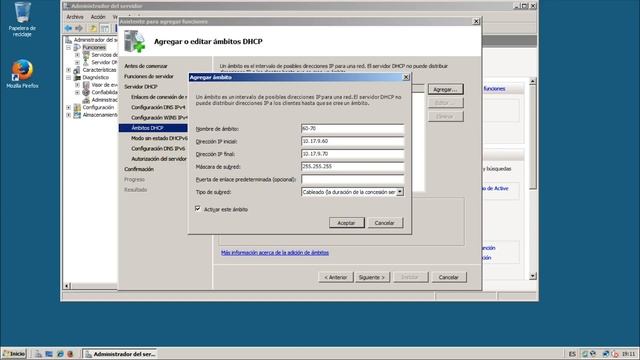Toggle the Activar este ámbito checkbox
This screenshot has width=640, height=360.
click(198, 209)
